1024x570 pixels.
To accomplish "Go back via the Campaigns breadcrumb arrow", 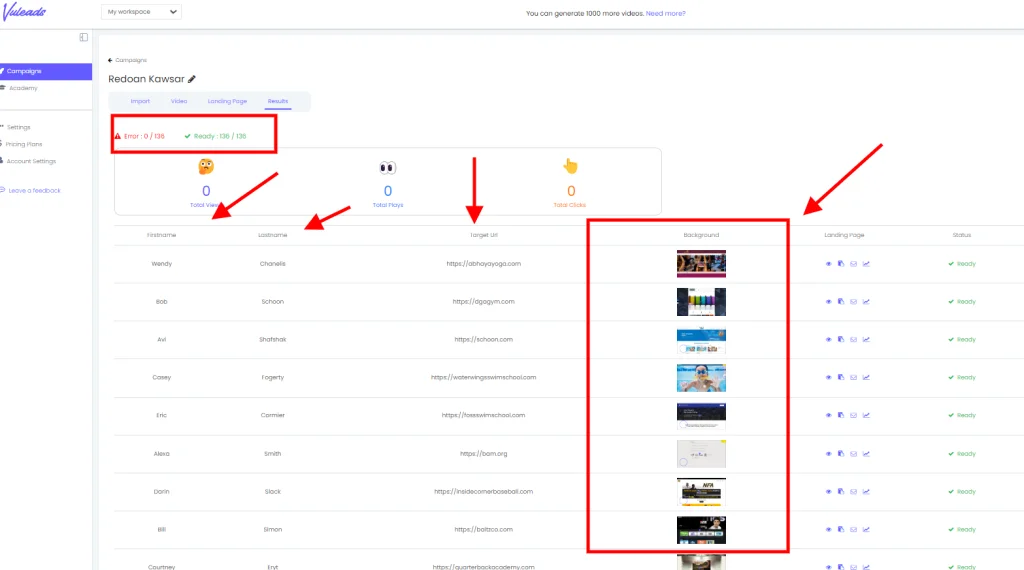I will (x=111, y=60).
